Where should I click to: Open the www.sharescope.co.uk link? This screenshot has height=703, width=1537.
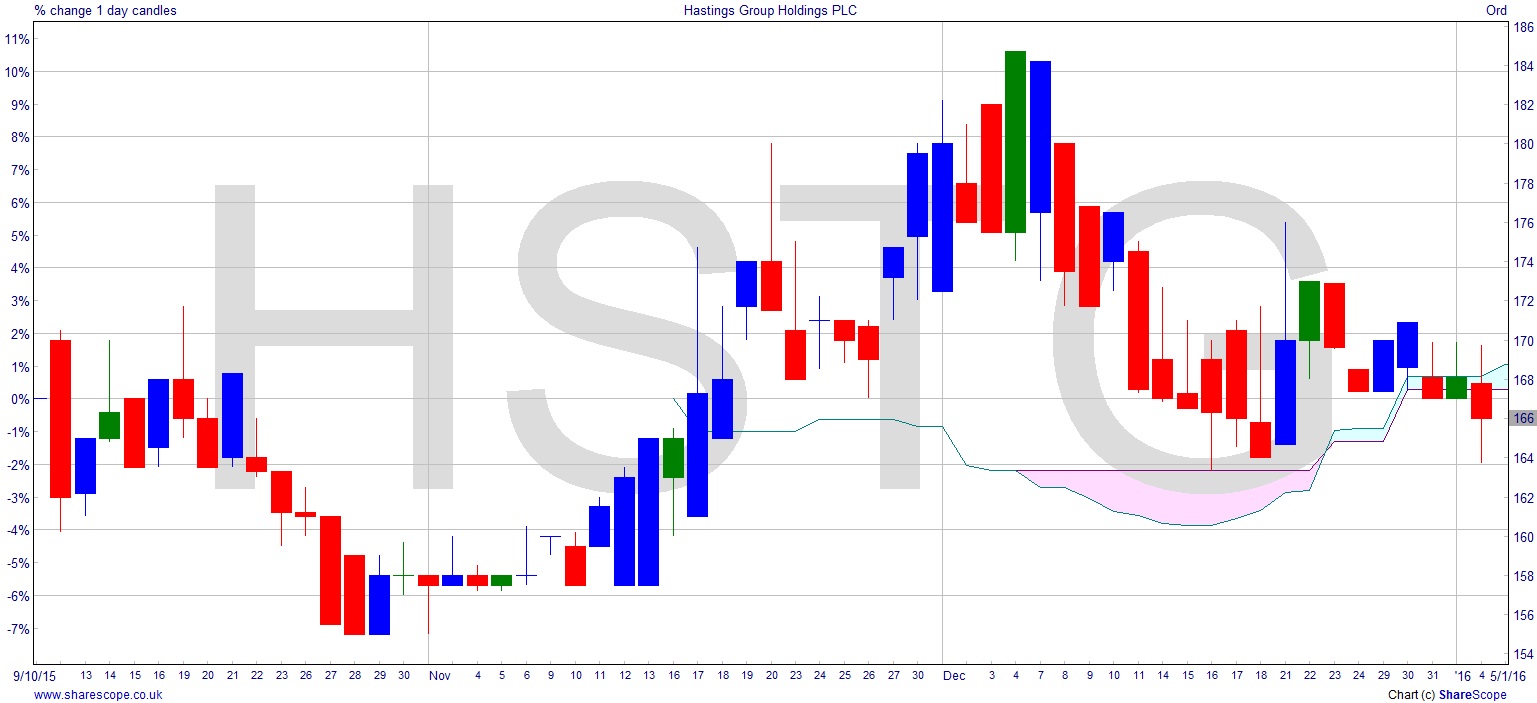pyautogui.click(x=98, y=694)
